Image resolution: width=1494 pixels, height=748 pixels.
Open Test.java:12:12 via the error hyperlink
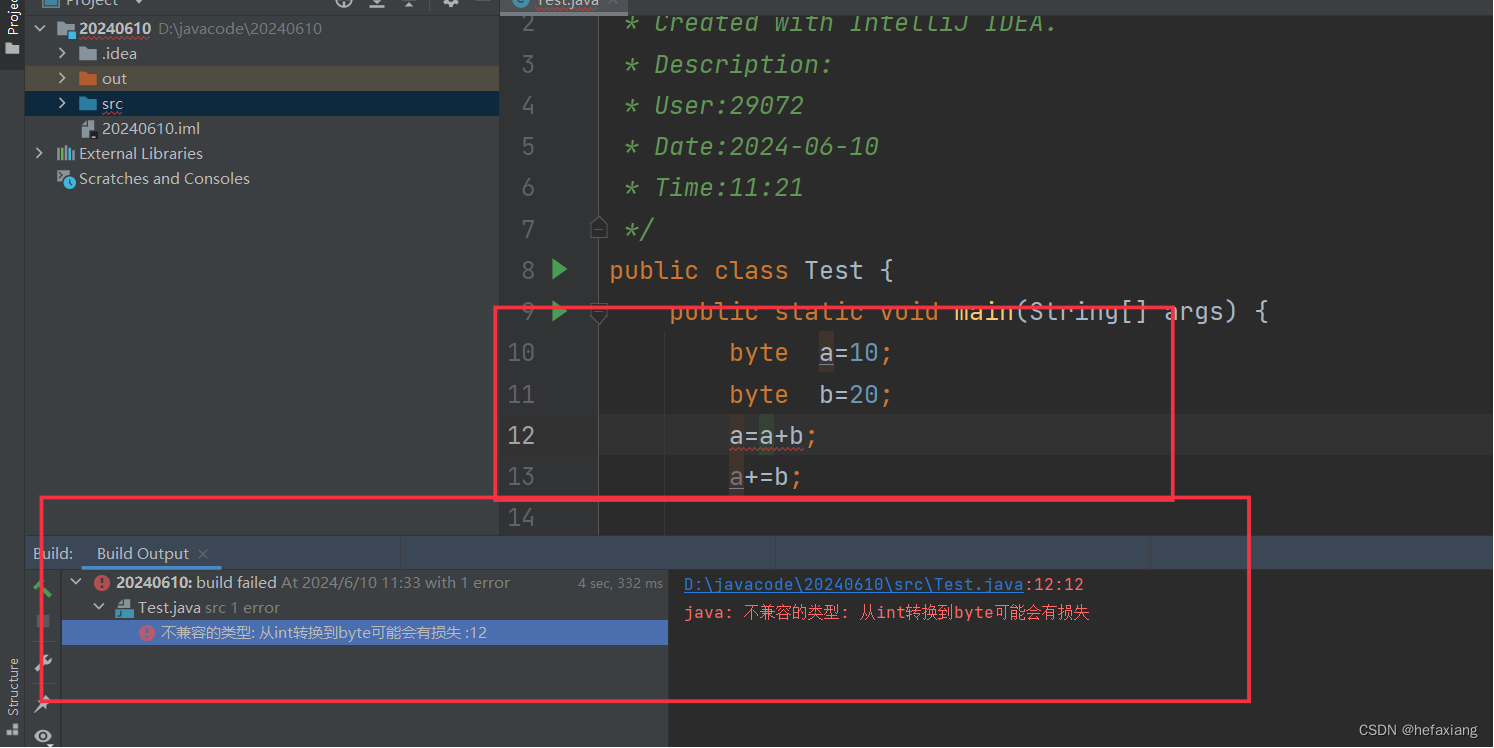click(852, 584)
